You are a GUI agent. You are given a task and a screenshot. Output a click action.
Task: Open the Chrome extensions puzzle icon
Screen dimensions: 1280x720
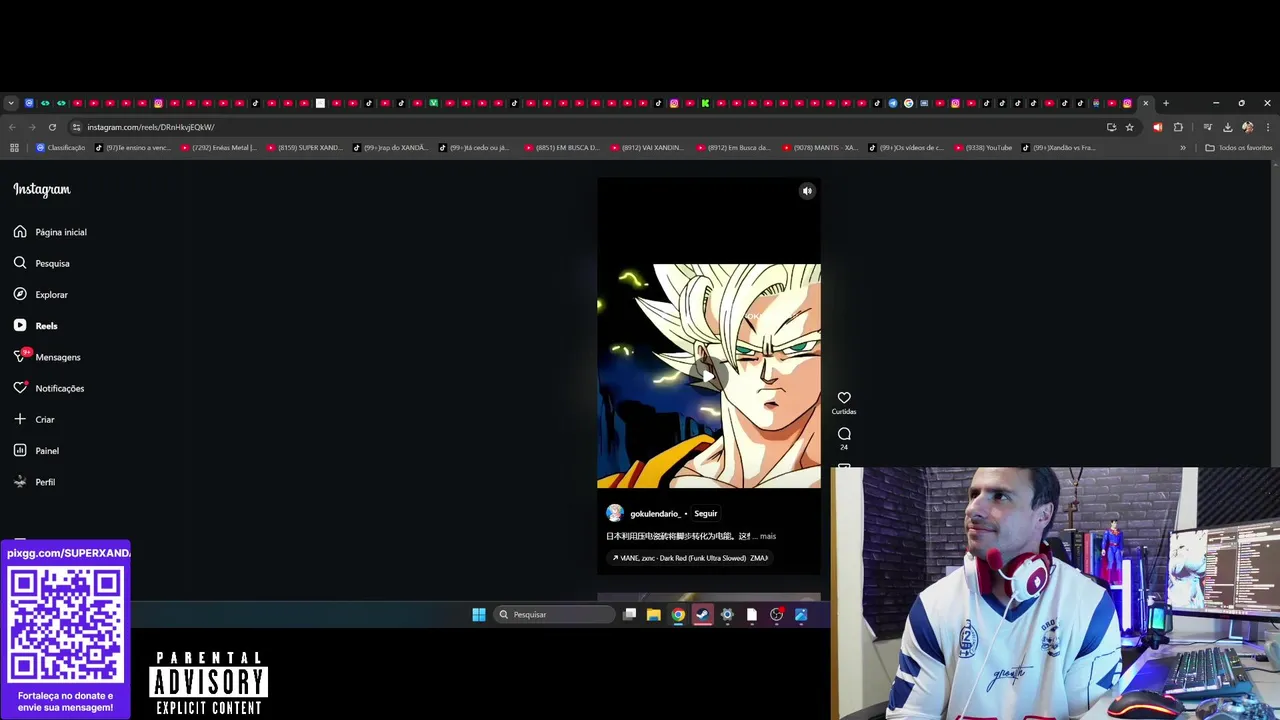click(1178, 127)
